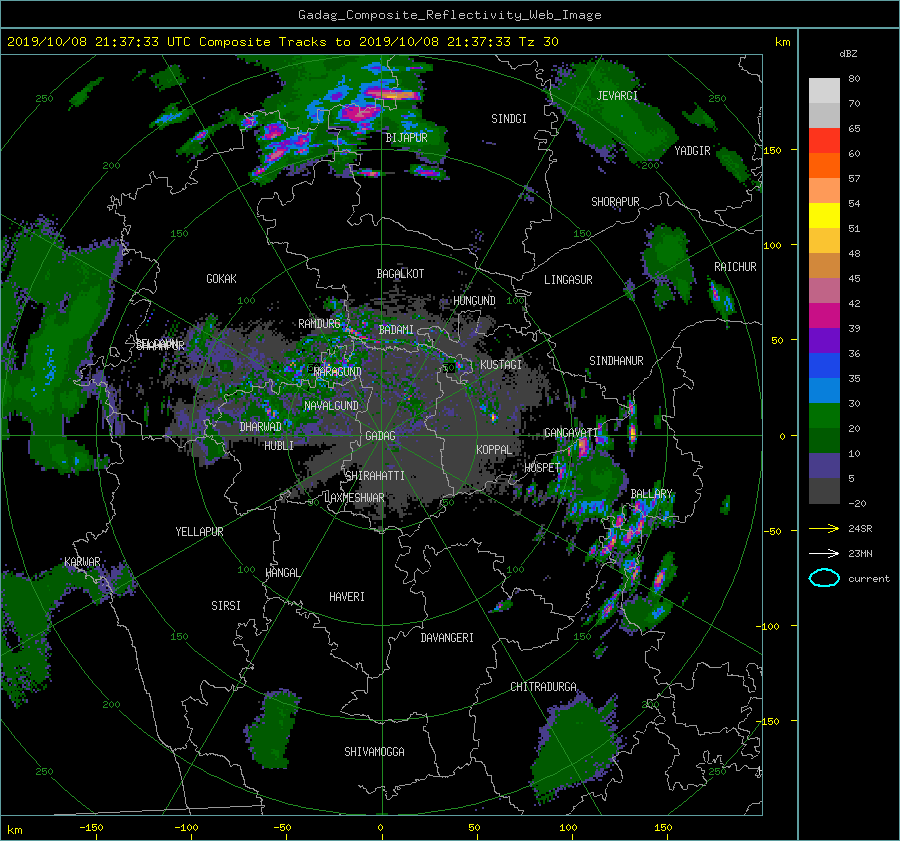
Task: Click the HUBLI city label
Action: click(279, 446)
